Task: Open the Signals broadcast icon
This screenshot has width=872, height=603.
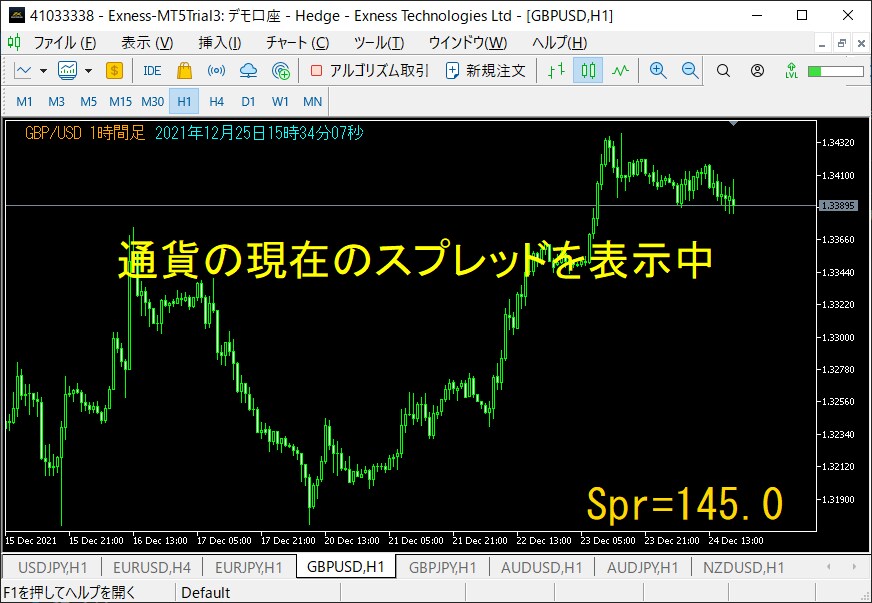Action: (x=216, y=71)
